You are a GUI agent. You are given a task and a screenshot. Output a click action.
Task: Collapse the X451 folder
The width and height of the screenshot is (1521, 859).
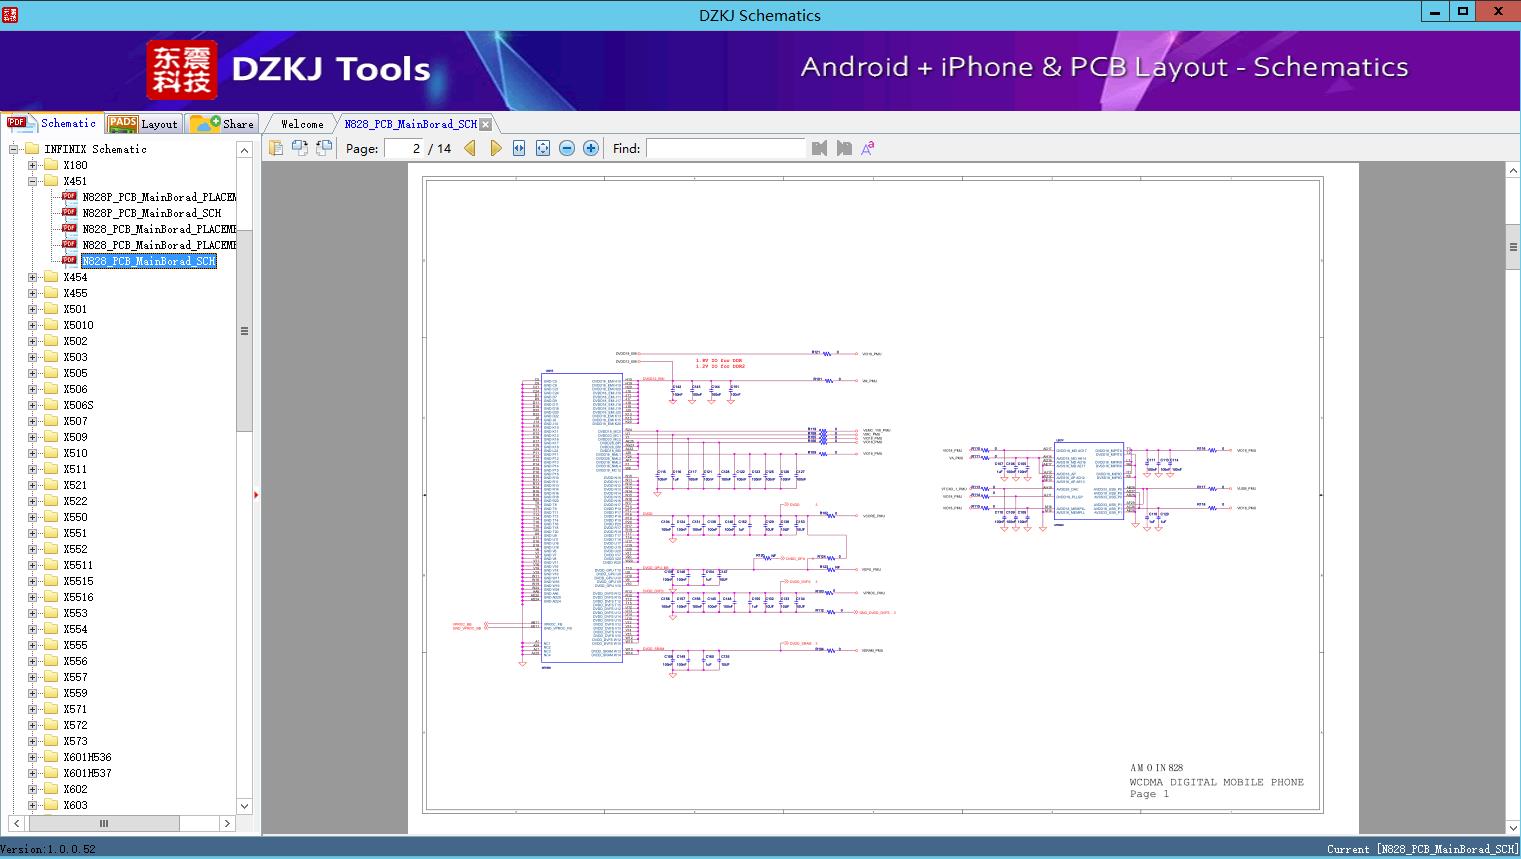pos(33,181)
